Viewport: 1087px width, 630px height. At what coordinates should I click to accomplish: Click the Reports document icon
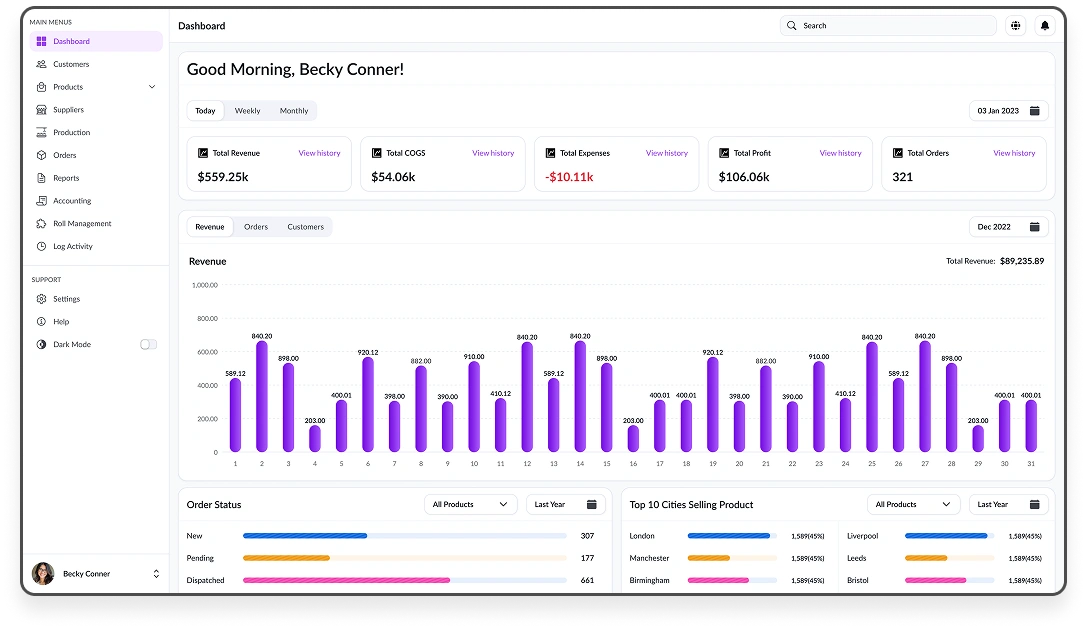tap(42, 178)
